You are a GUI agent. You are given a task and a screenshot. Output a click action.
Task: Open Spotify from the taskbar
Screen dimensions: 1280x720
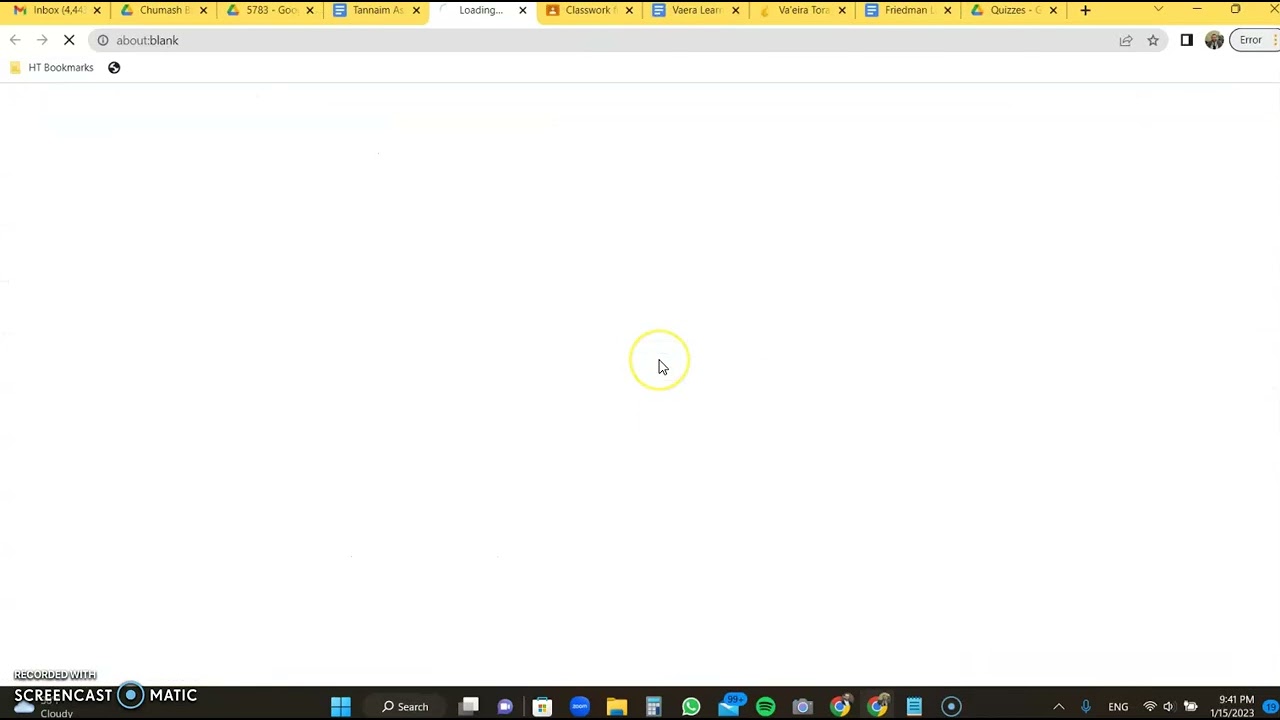(765, 707)
